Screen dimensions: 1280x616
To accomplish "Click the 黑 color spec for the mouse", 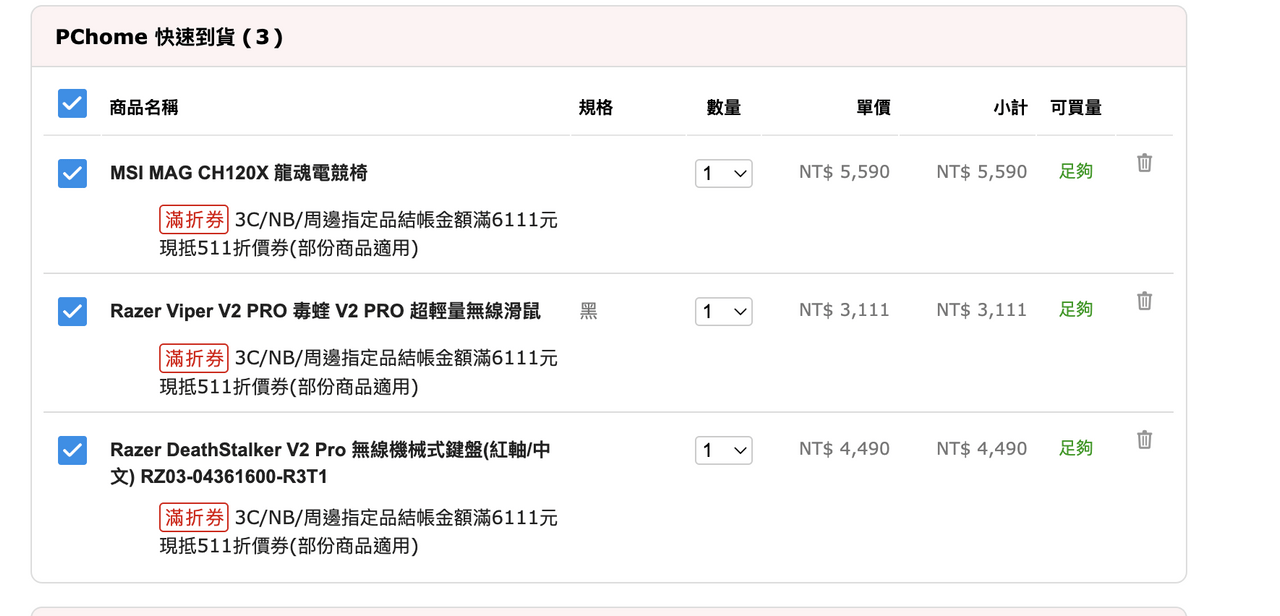I will [588, 311].
